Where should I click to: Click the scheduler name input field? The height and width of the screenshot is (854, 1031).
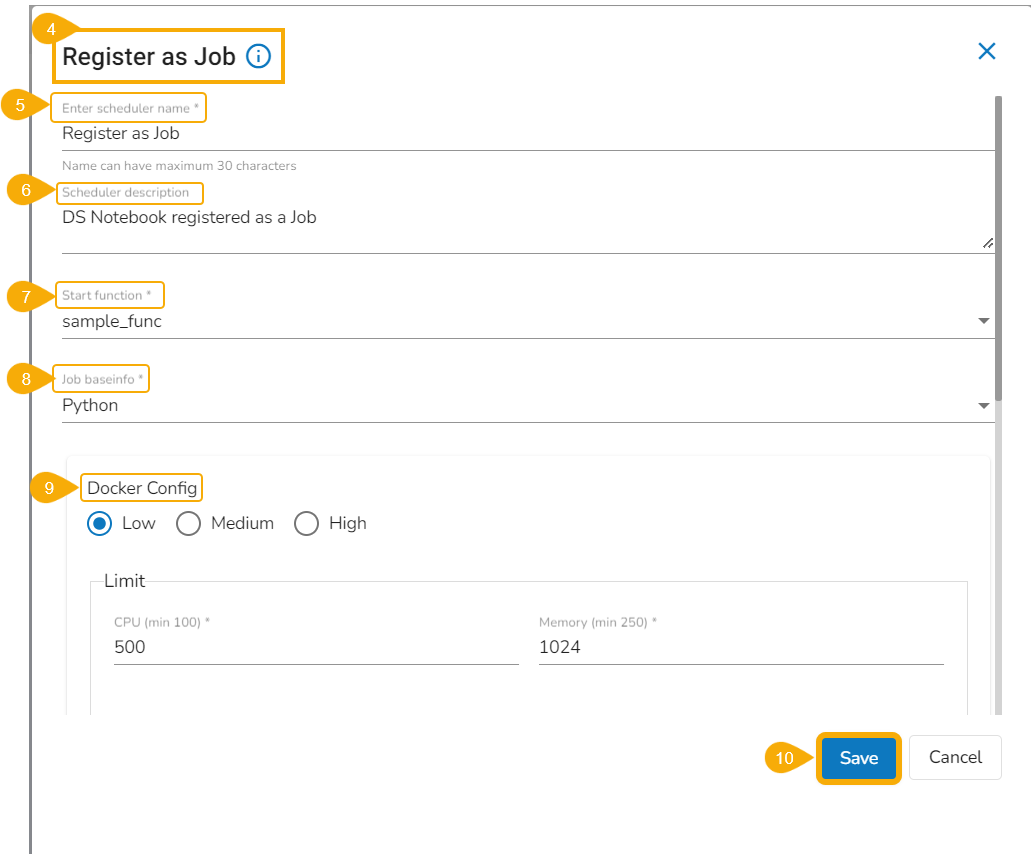[500, 133]
